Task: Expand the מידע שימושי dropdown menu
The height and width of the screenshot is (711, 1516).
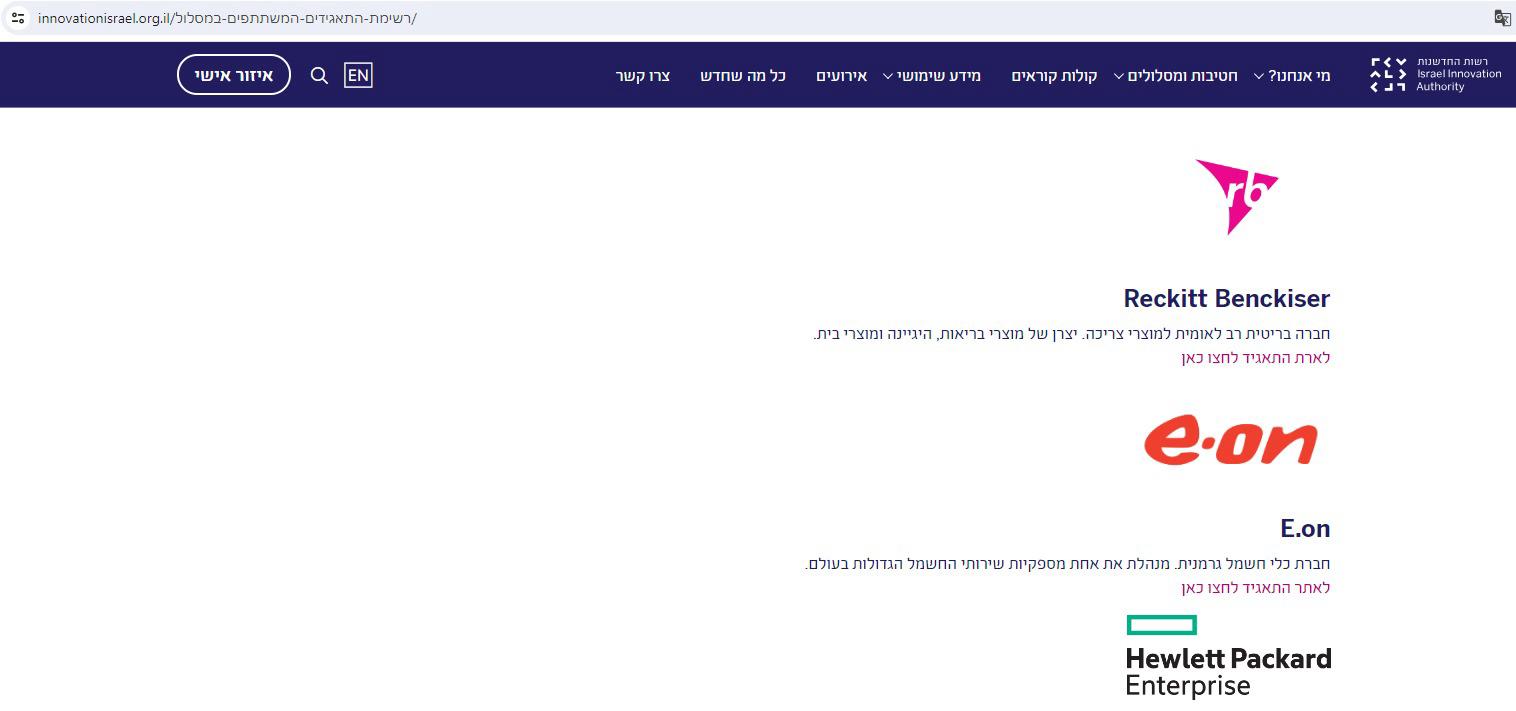Action: [932, 76]
